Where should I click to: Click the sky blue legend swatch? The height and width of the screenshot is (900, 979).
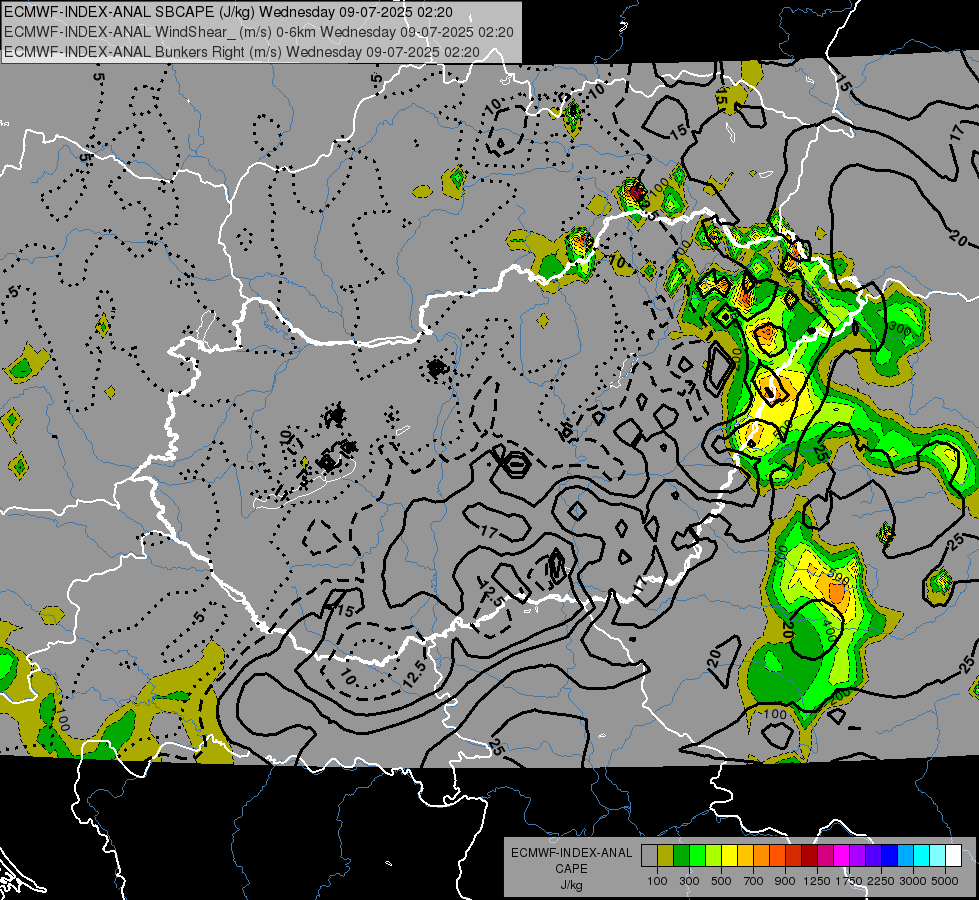point(905,856)
